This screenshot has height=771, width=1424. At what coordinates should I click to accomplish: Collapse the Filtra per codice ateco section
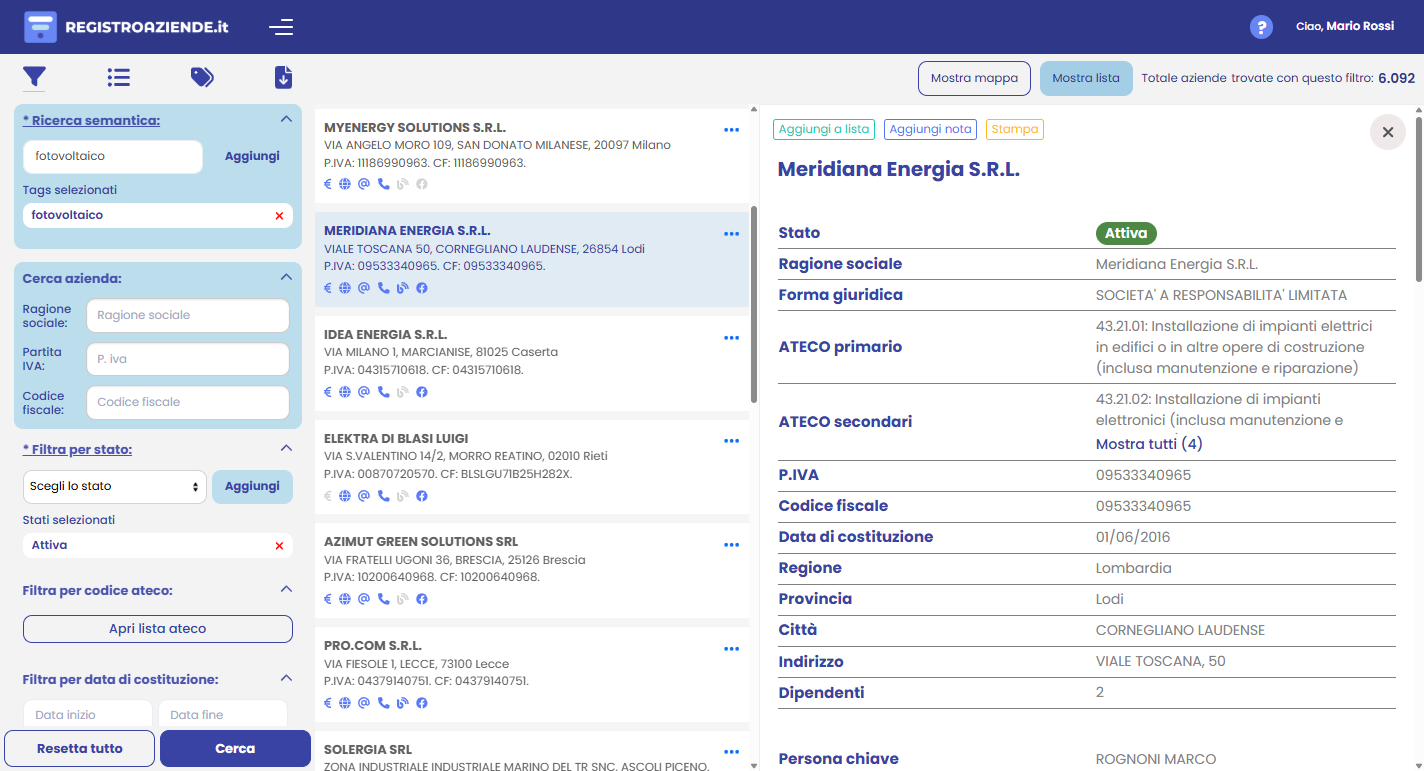pyautogui.click(x=286, y=589)
